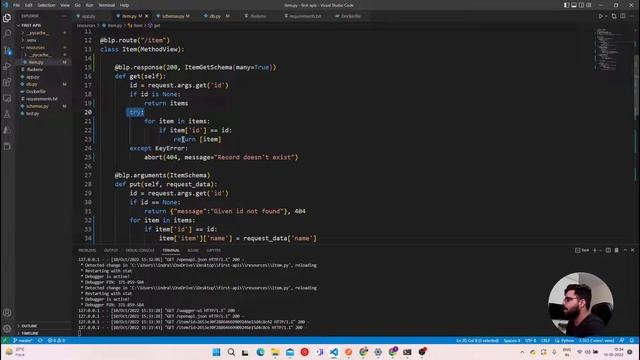Image resolution: width=640 pixels, height=360 pixels.
Task: Split the terminal panel
Action: point(608,250)
